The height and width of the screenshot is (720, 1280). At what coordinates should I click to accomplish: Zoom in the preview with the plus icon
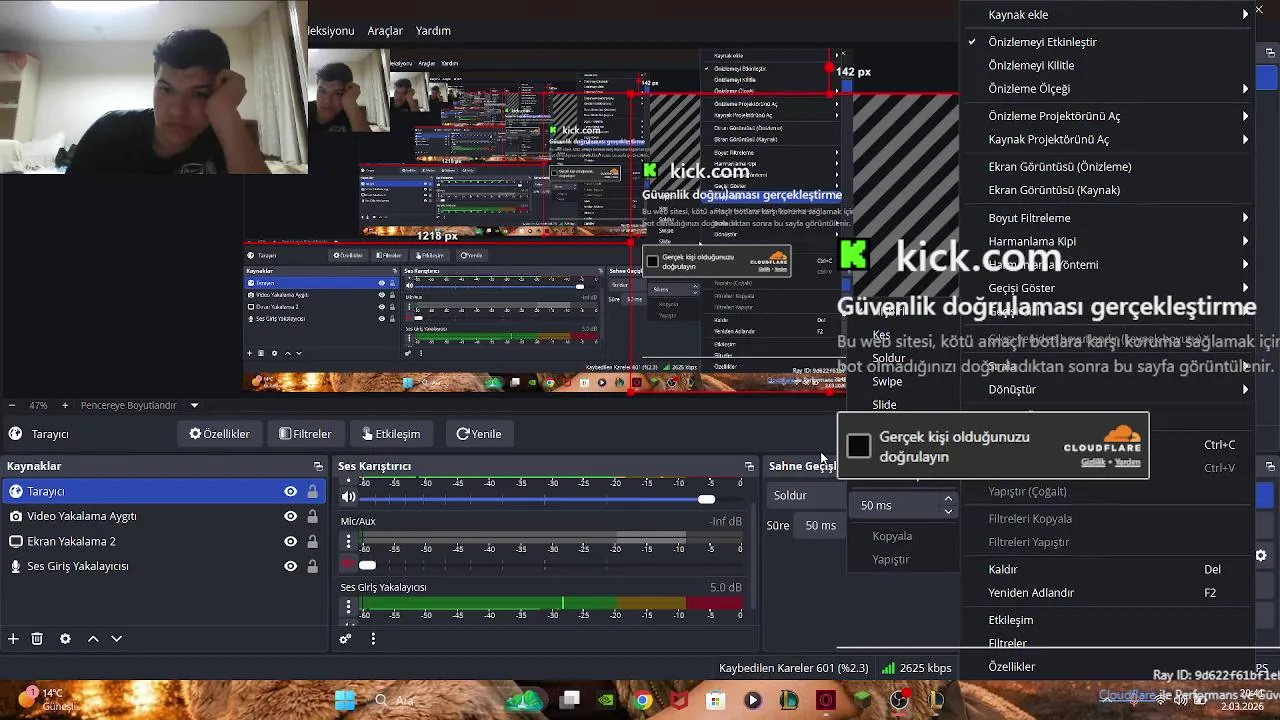tap(65, 405)
